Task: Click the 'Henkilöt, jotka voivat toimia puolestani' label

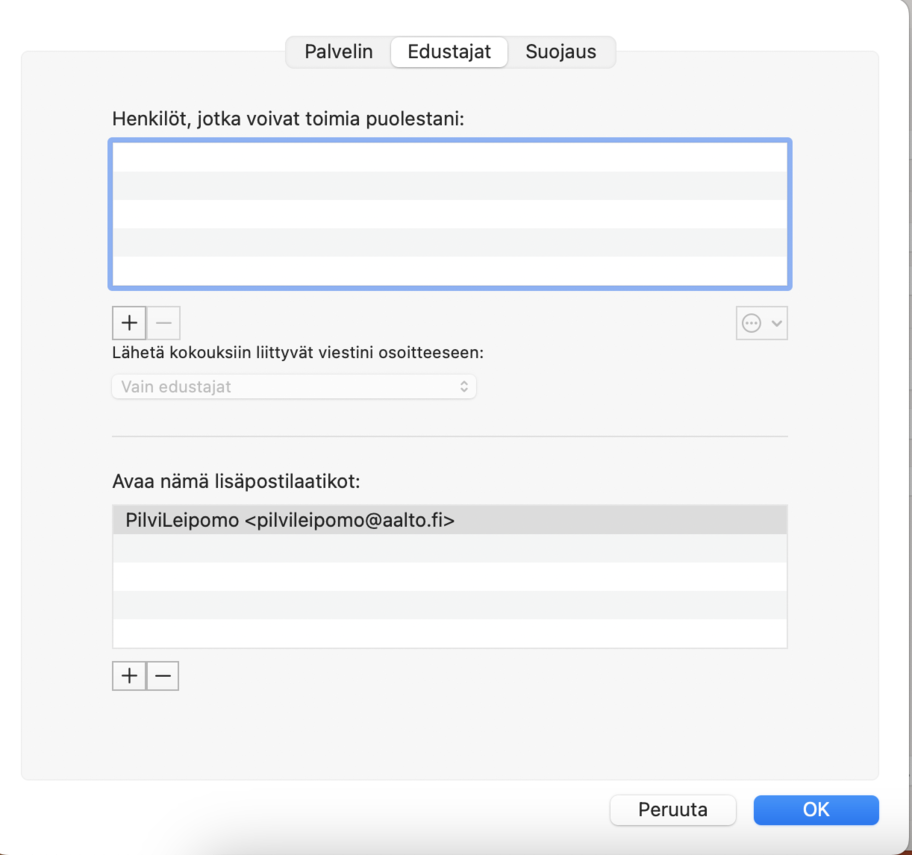Action: coord(289,118)
